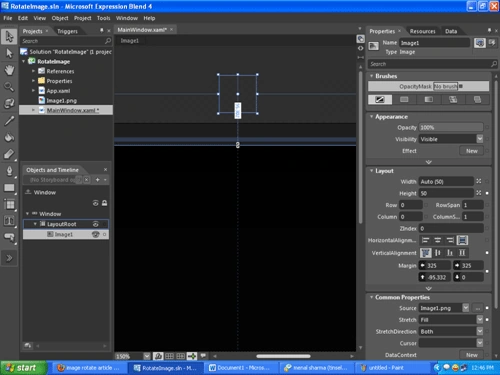Open the Stretch dropdown
500x375 pixels.
point(480,320)
